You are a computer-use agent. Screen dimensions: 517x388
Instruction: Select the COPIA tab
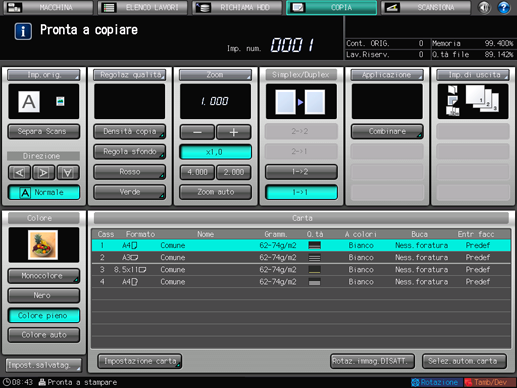click(331, 7)
